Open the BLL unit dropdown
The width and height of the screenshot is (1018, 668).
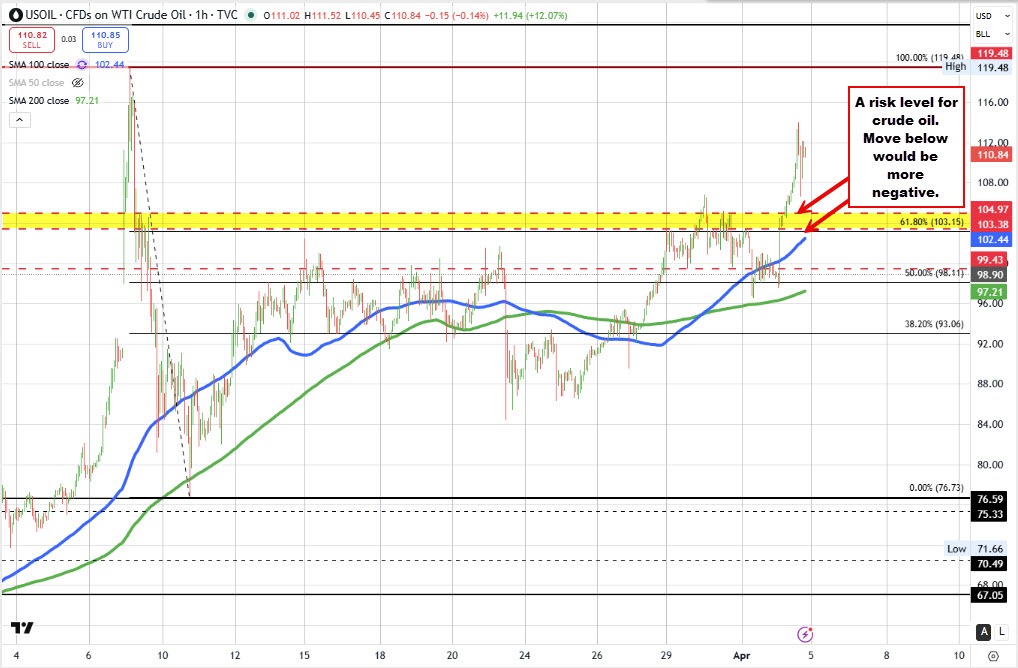tap(983, 34)
